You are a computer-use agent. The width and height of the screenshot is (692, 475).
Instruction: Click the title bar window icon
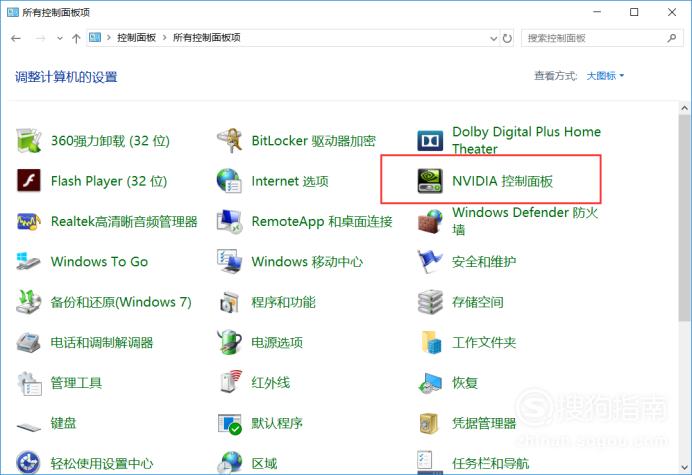tap(13, 12)
